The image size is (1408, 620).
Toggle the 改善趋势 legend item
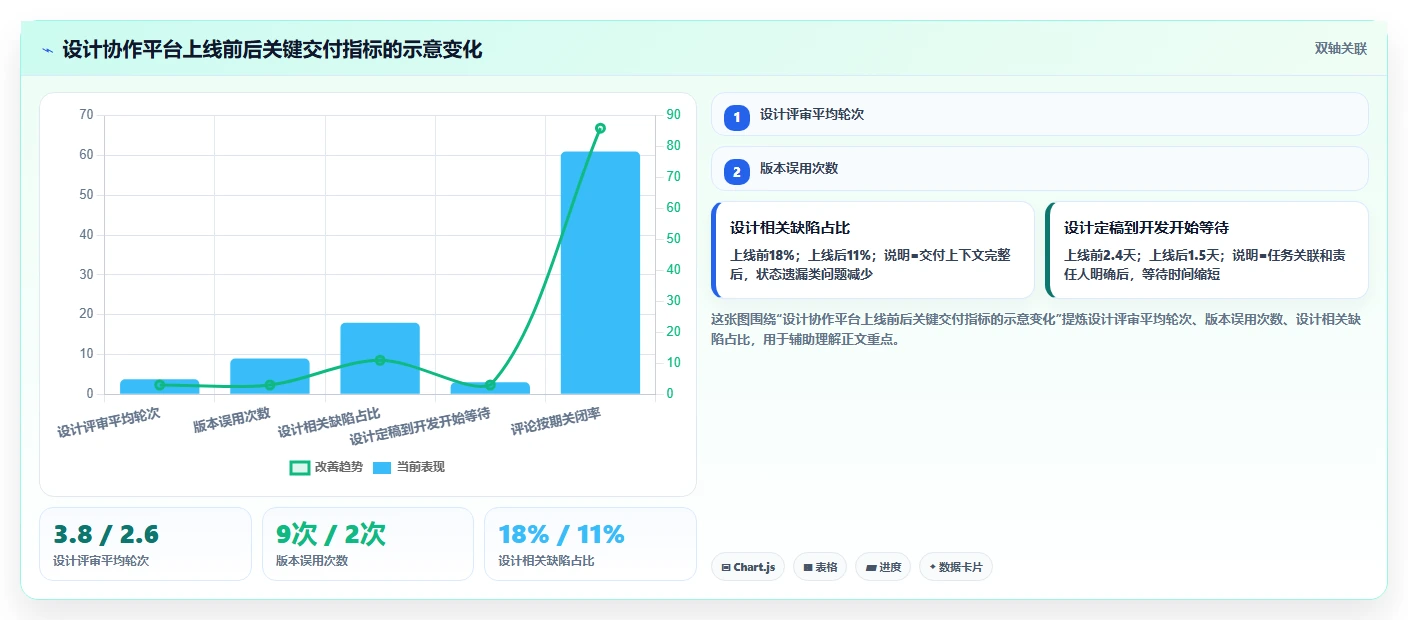pyautogui.click(x=325, y=467)
